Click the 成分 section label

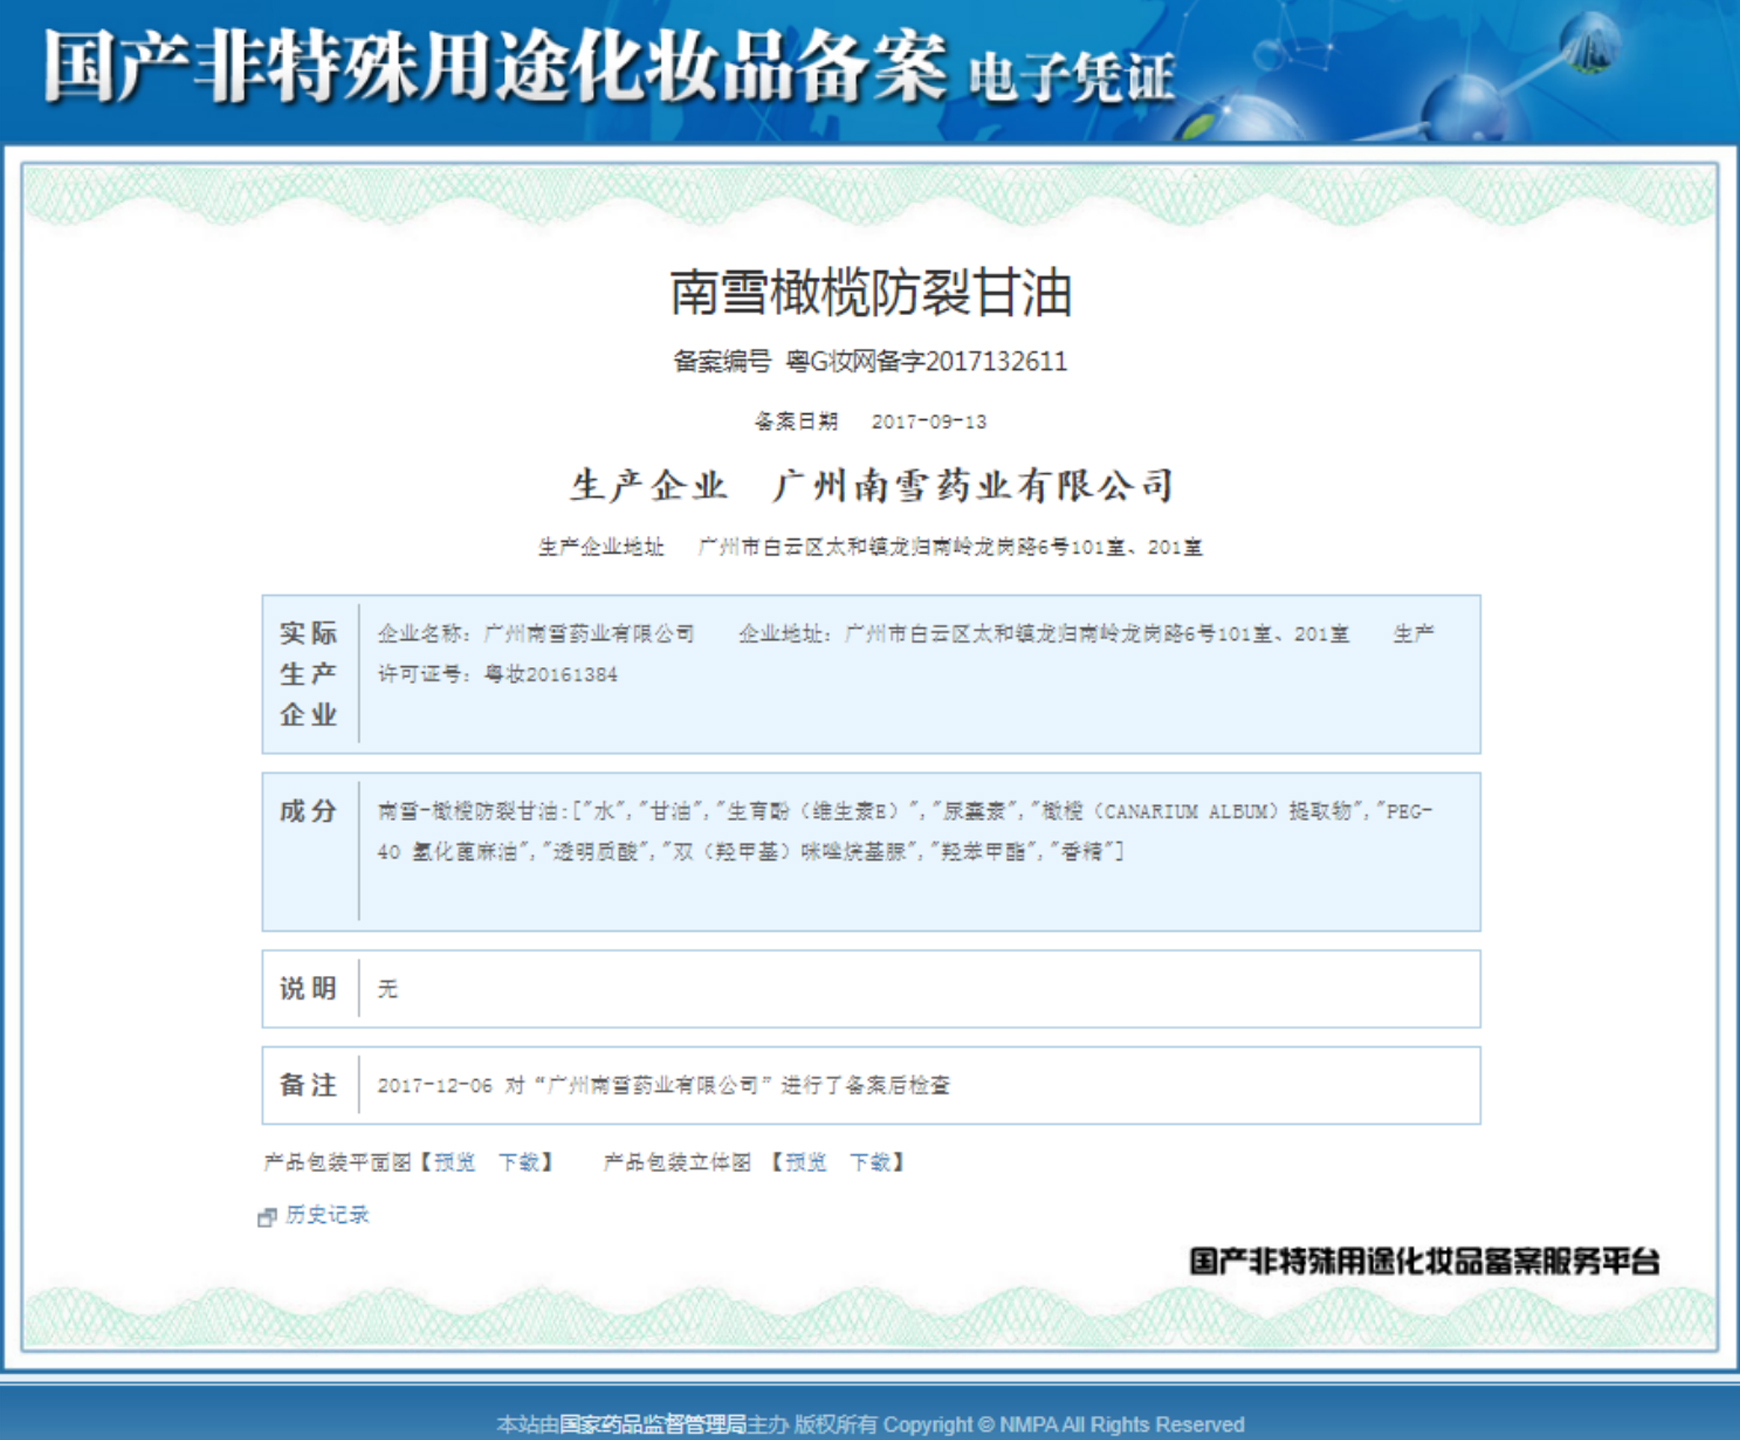tap(309, 811)
